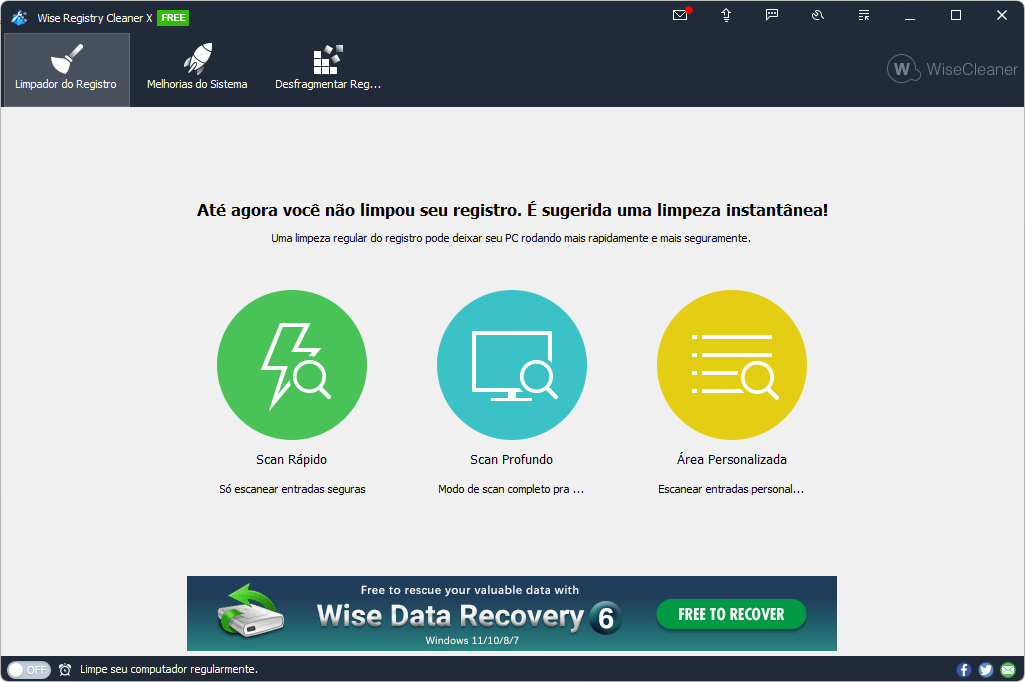
Task: Click the Wise Registry Cleaner app icon
Action: 20,18
